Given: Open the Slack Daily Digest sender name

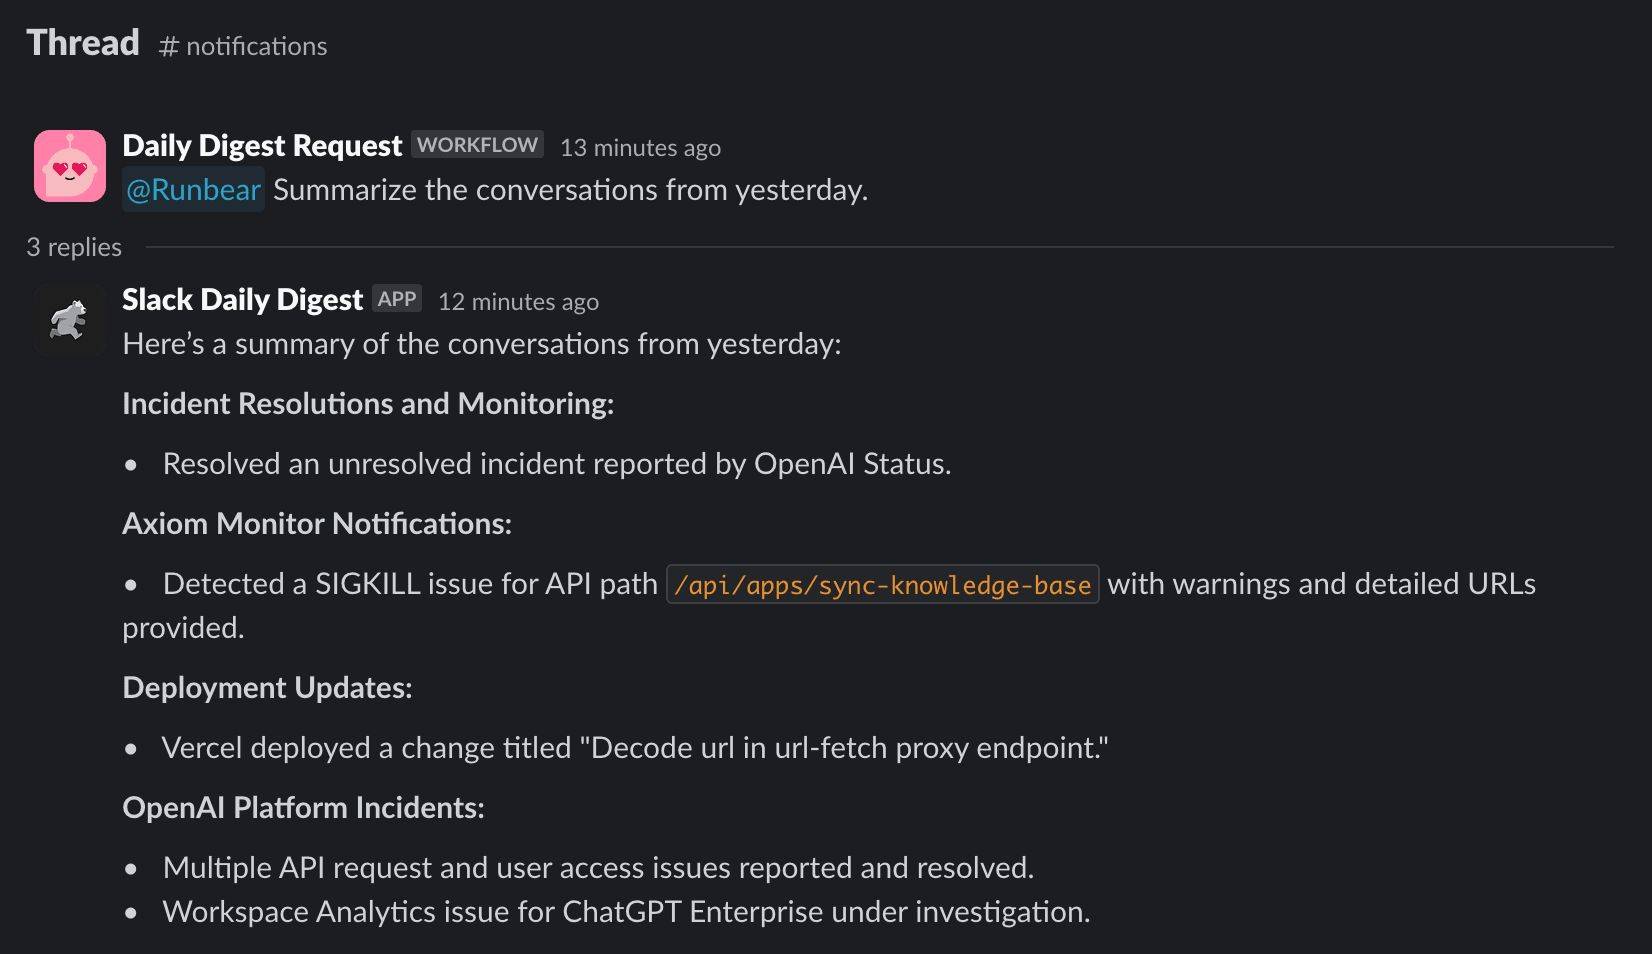Looking at the screenshot, I should coord(242,299).
